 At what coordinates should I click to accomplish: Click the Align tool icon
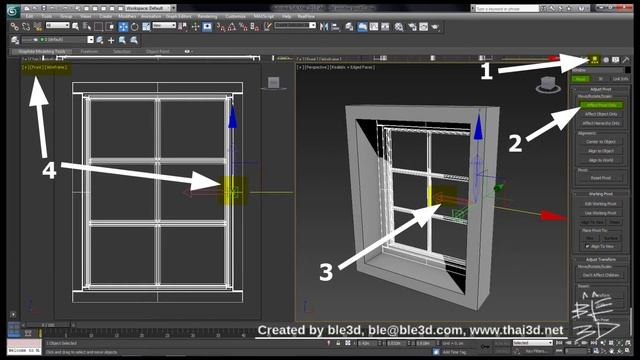tap(336, 27)
